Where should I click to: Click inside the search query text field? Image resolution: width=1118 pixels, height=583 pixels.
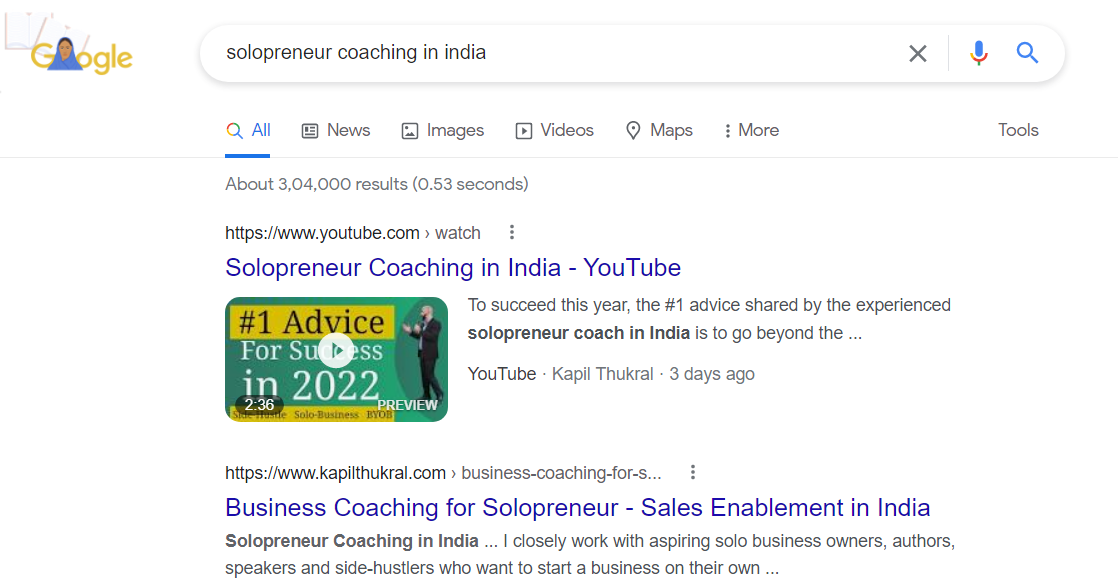[x=550, y=53]
